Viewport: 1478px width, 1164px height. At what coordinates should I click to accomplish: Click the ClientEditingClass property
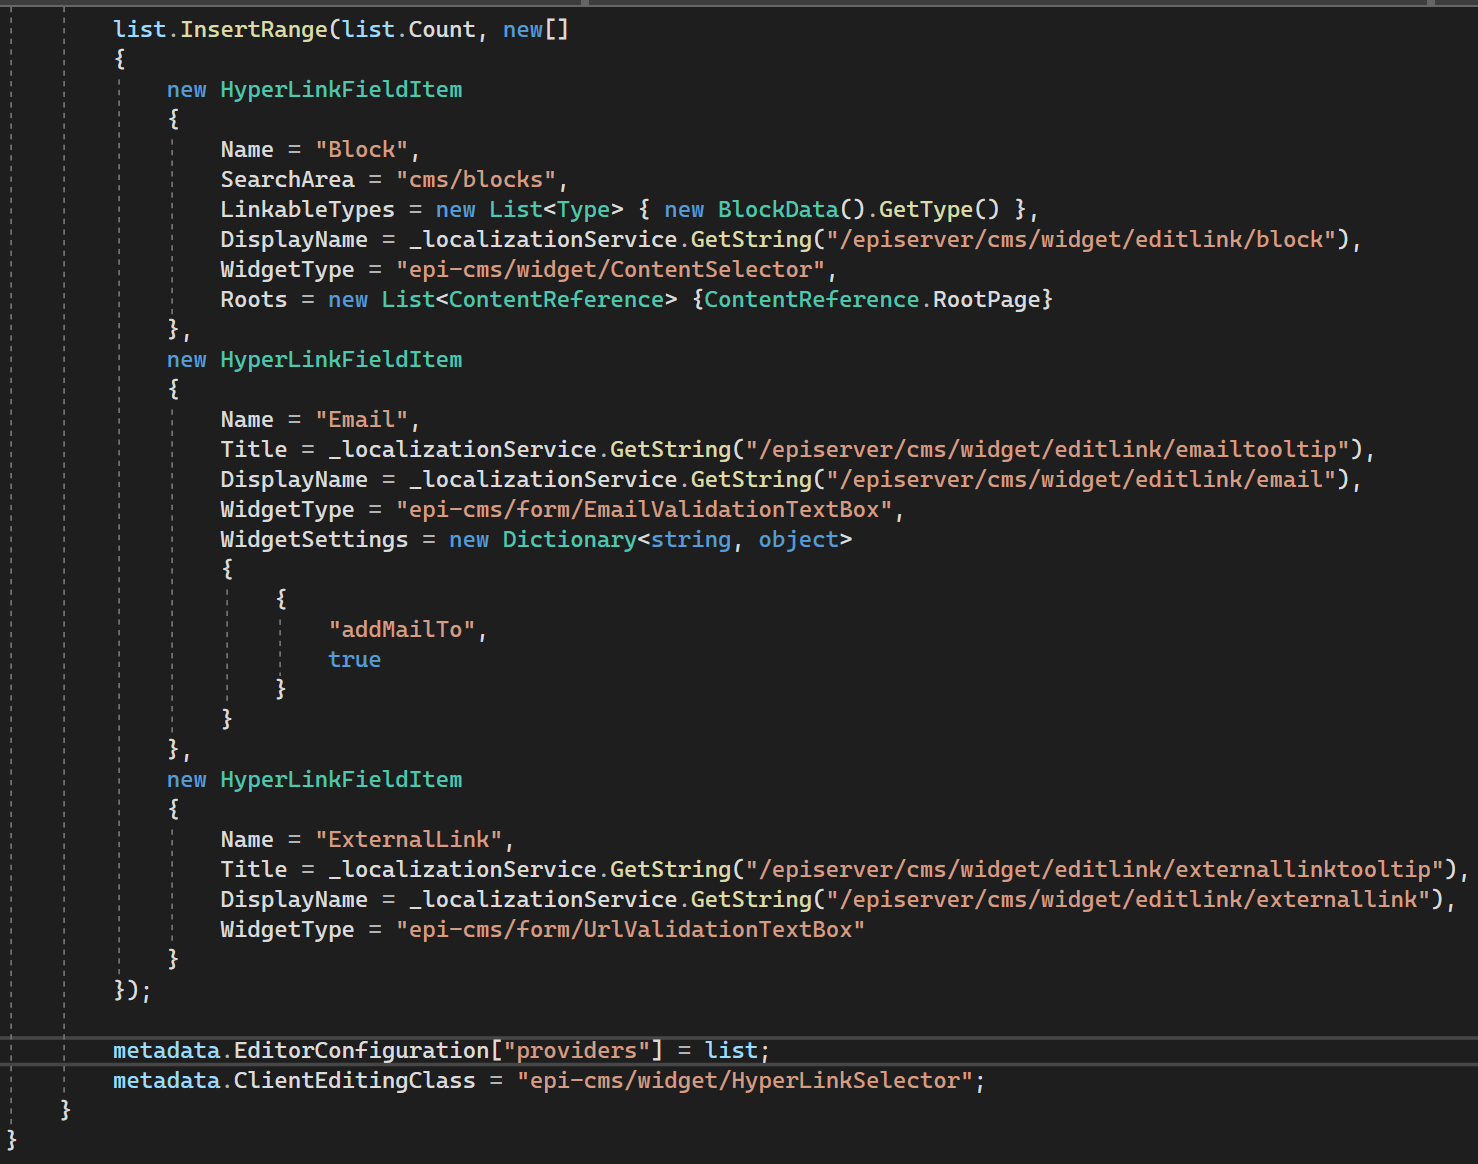[354, 1081]
